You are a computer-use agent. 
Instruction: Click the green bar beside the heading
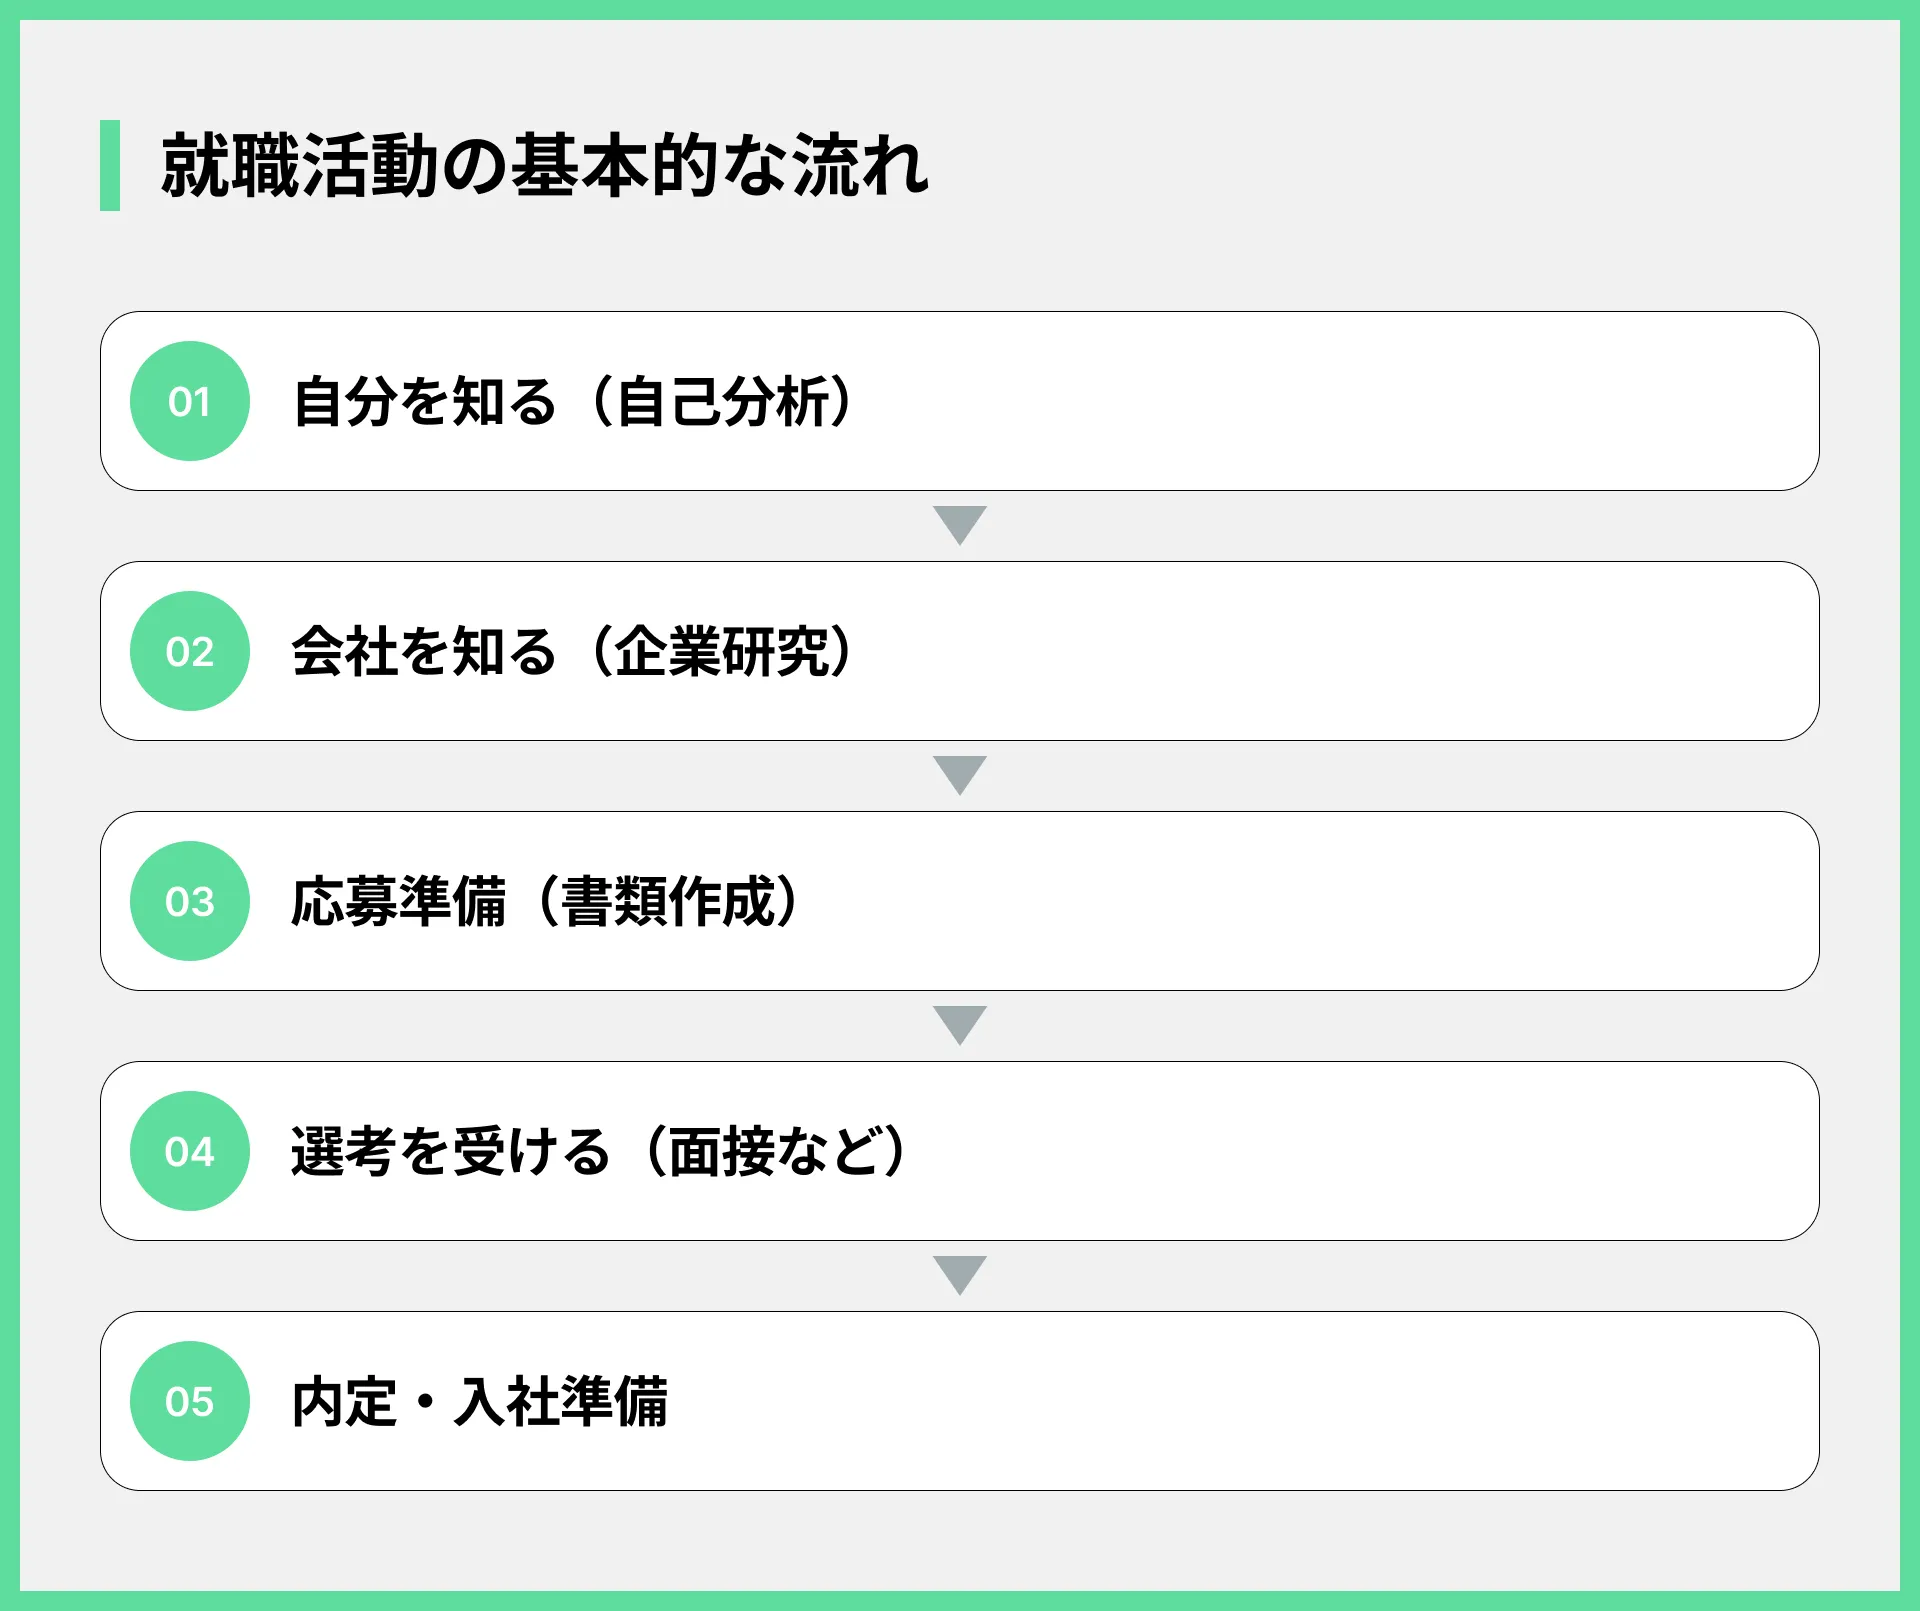tap(110, 165)
